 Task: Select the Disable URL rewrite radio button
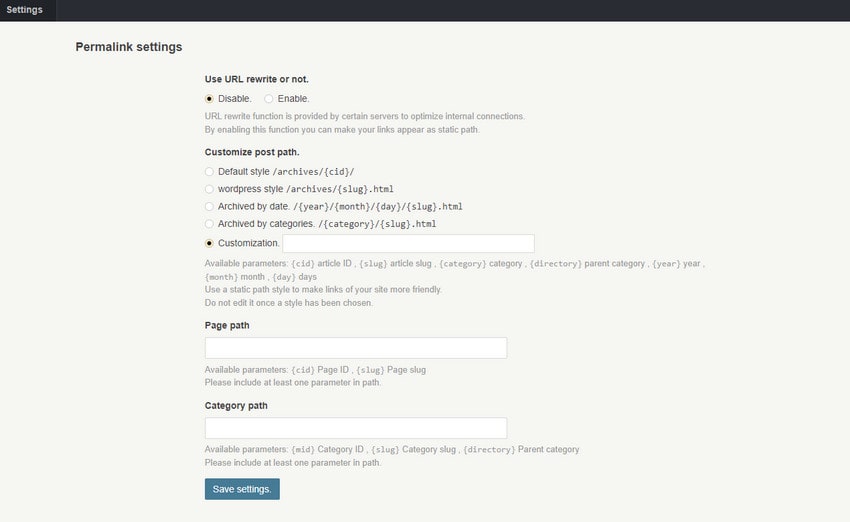click(209, 99)
